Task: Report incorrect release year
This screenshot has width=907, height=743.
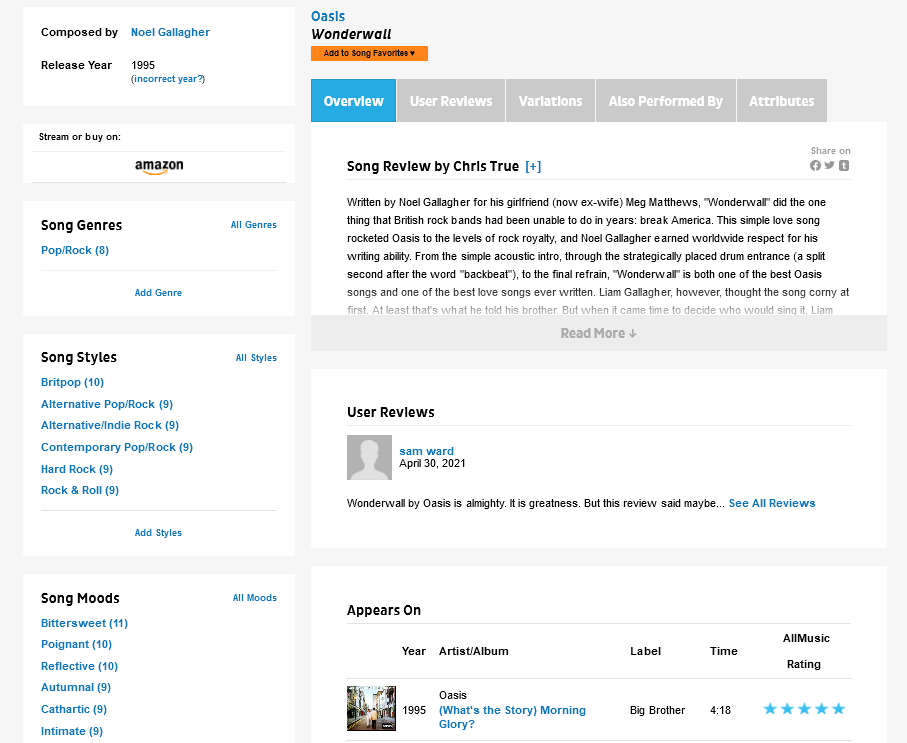Action: [x=168, y=78]
